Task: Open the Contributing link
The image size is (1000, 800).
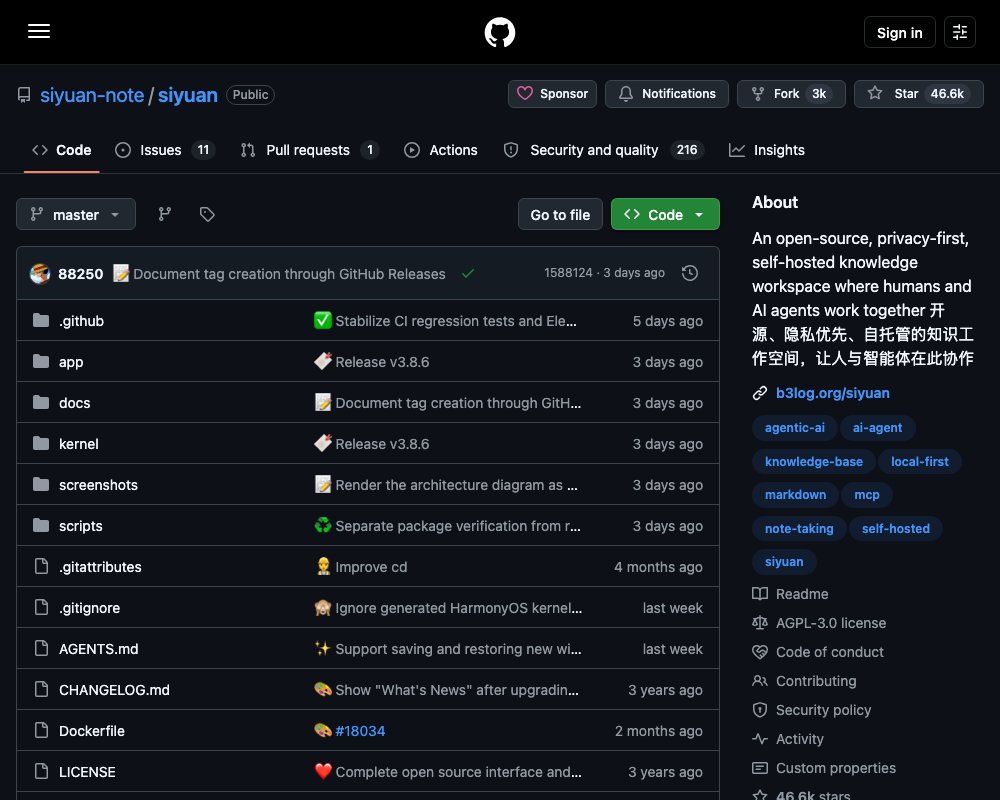Action: 804,681
